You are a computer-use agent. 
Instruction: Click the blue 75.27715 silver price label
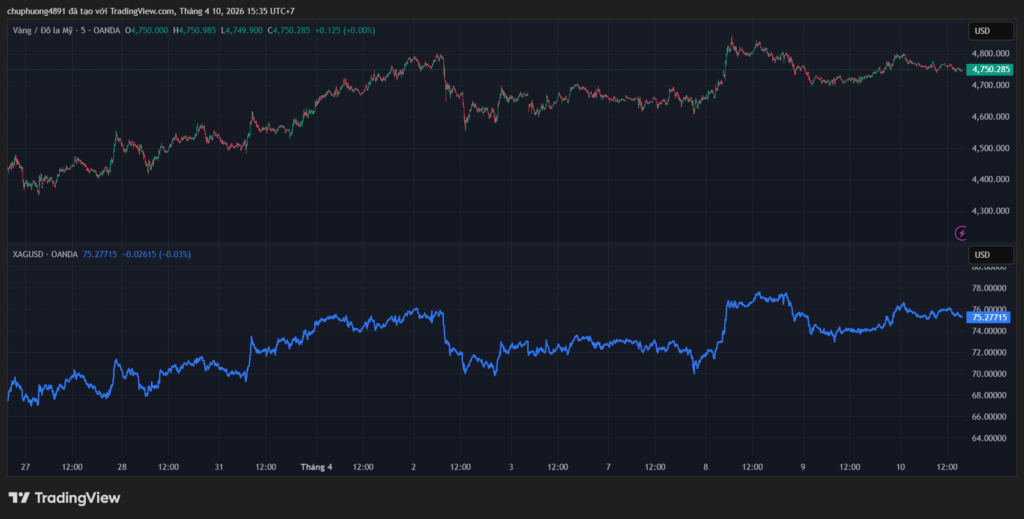tap(990, 317)
